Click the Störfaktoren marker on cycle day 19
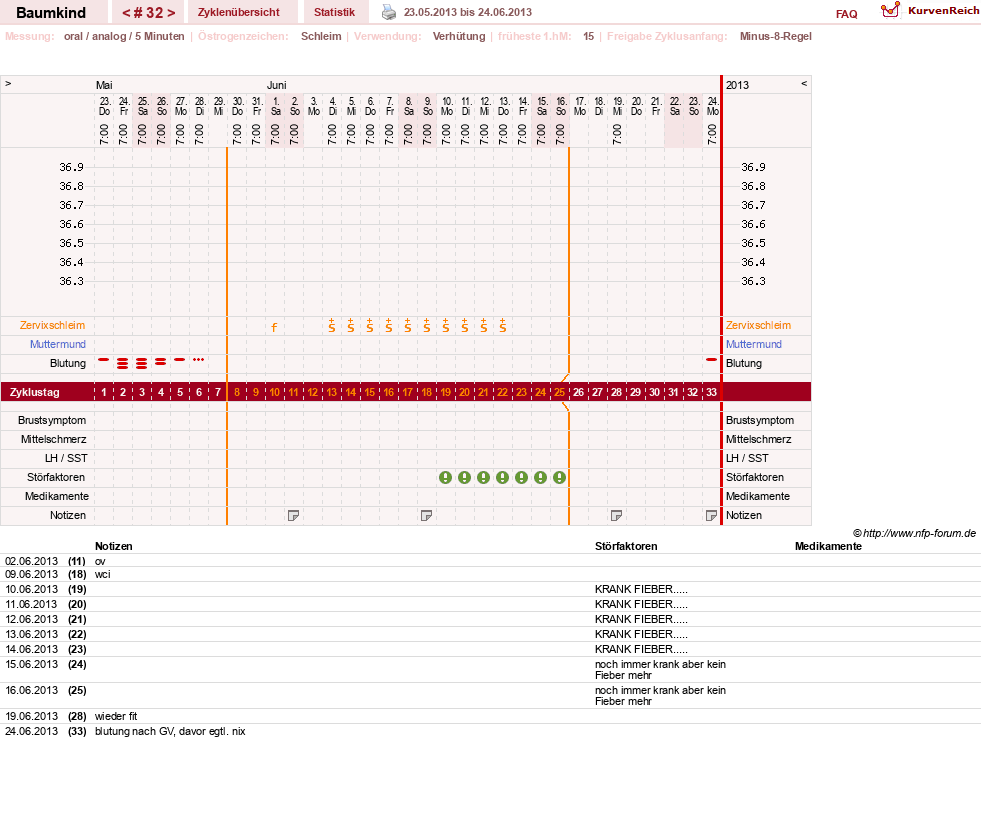The height and width of the screenshot is (813, 981). click(445, 478)
